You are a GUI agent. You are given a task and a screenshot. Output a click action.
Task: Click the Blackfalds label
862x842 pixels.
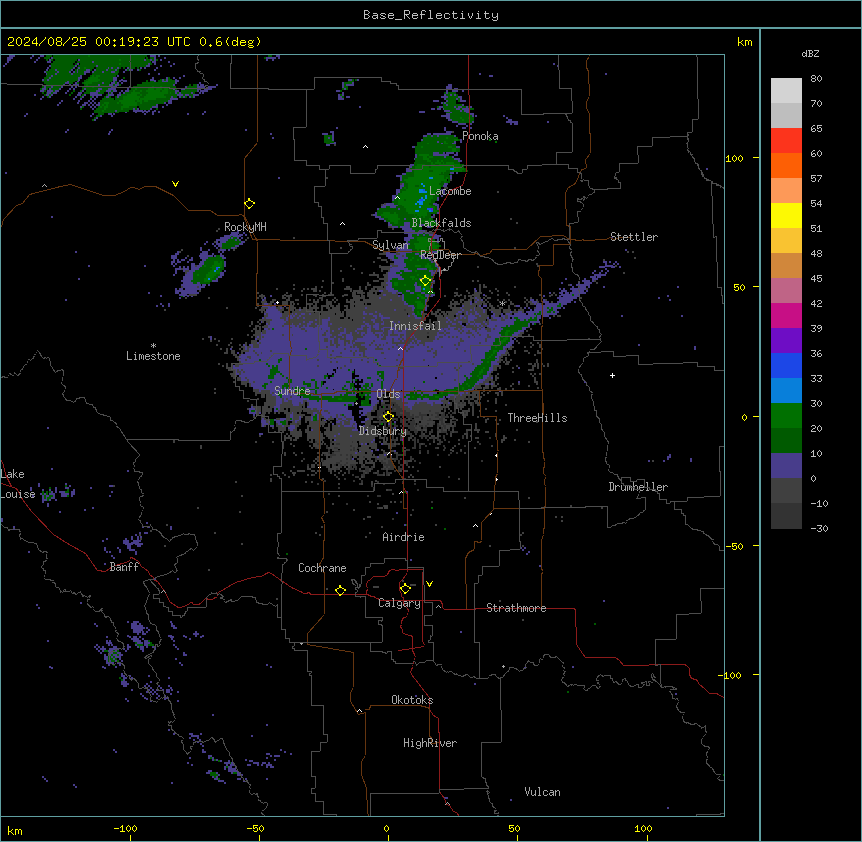(441, 223)
